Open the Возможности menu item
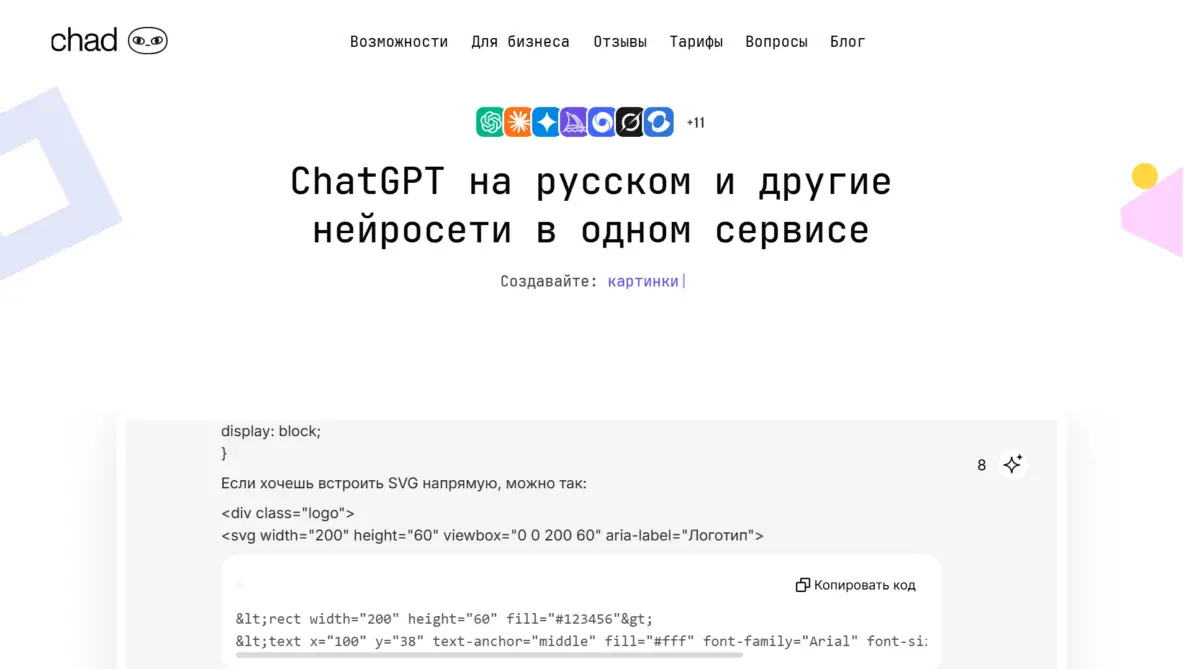Image resolution: width=1184 pixels, height=669 pixels. pos(399,42)
